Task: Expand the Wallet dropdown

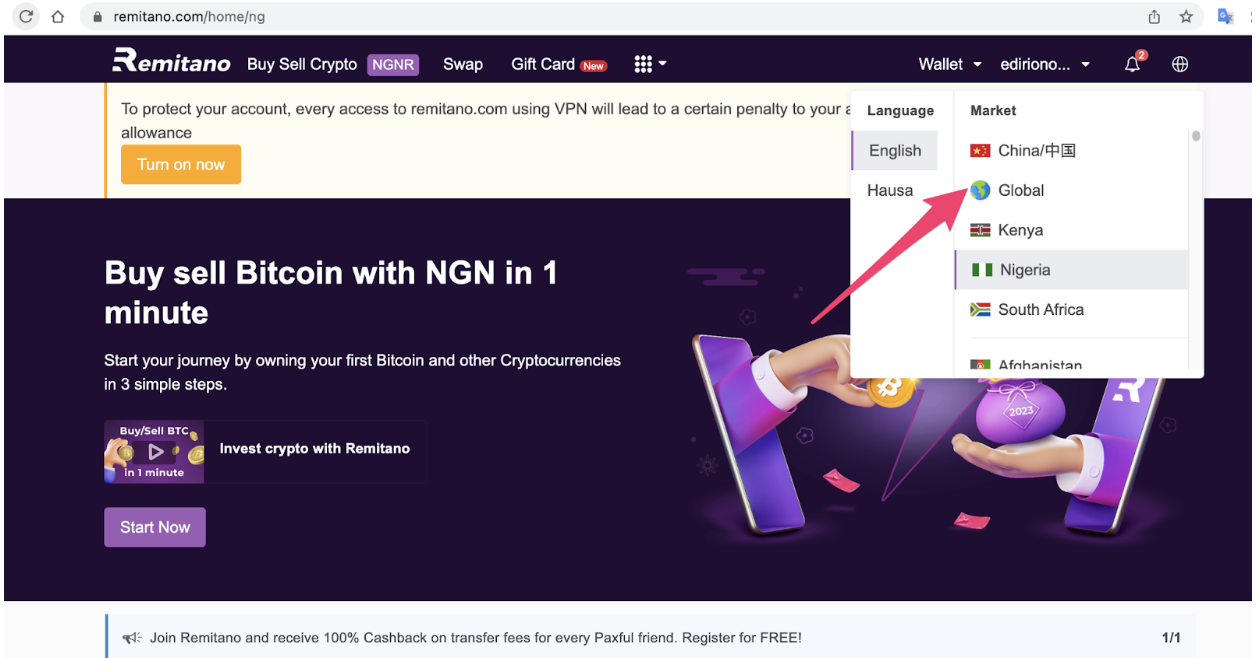Action: (x=948, y=63)
